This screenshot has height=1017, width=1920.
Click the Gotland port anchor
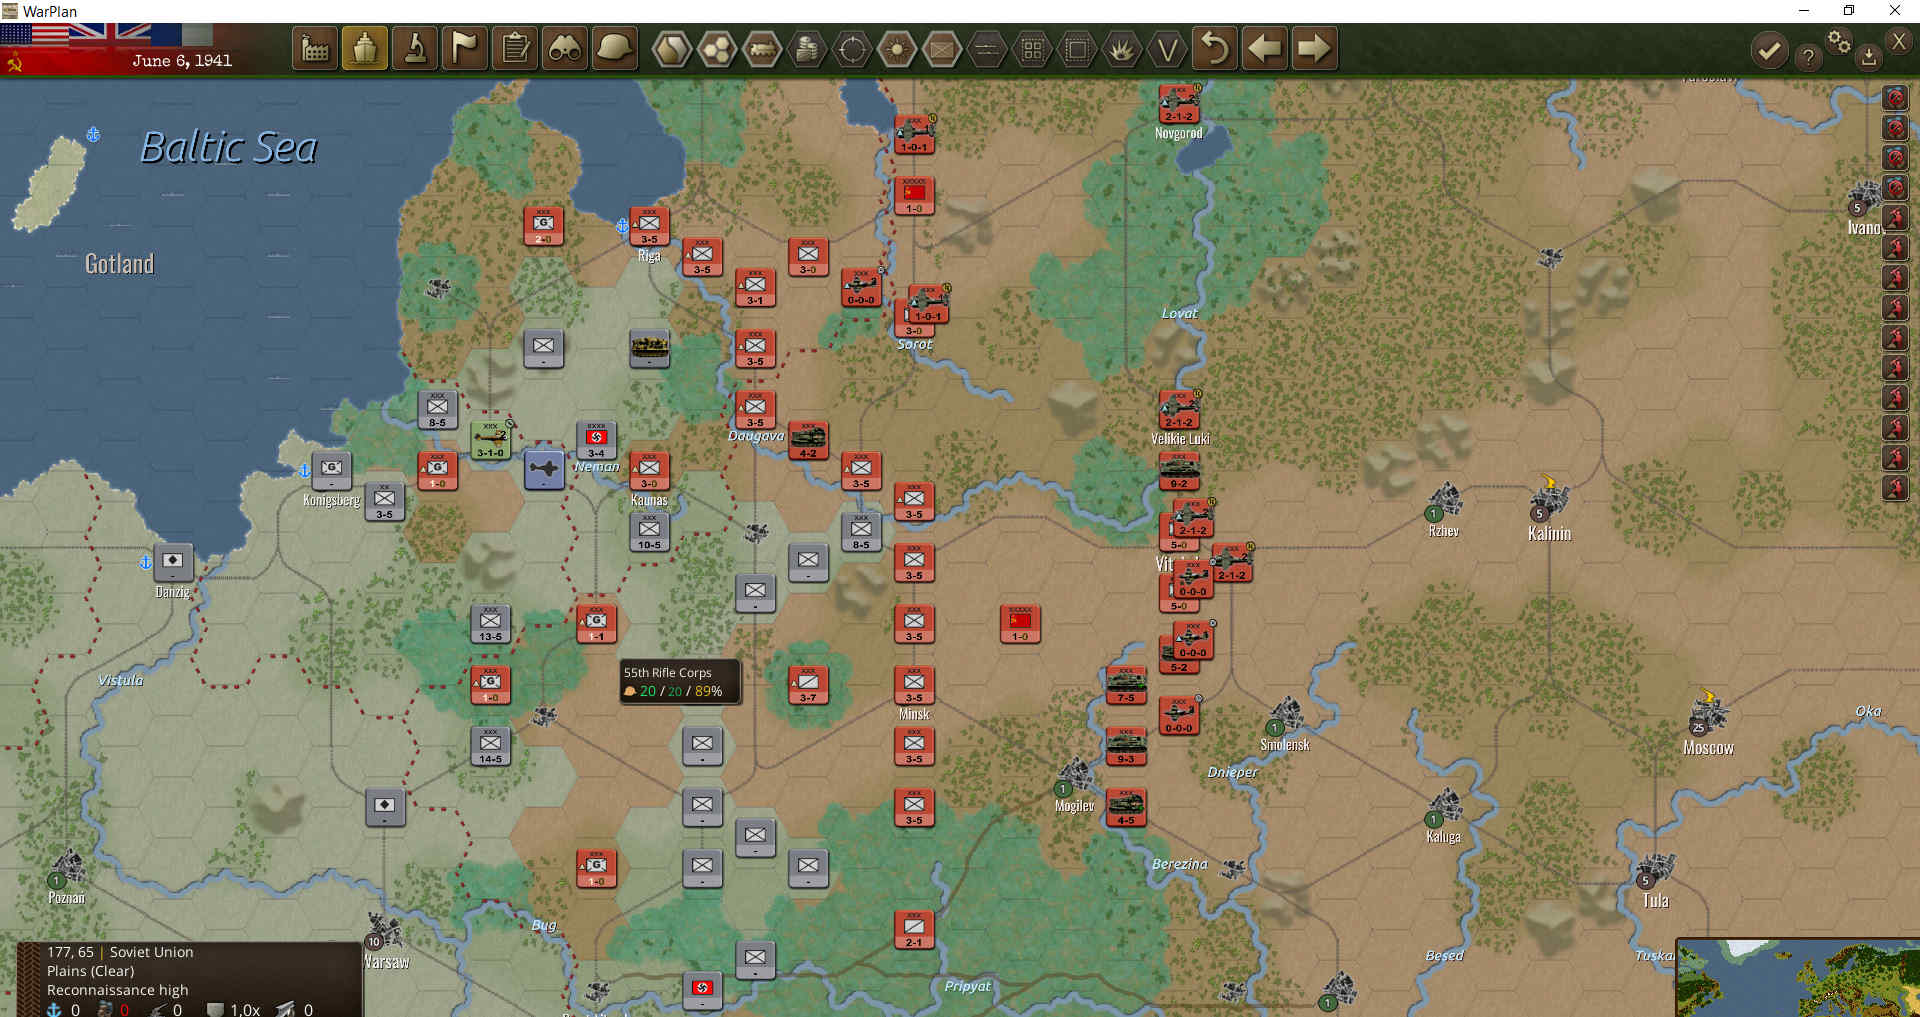coord(93,134)
